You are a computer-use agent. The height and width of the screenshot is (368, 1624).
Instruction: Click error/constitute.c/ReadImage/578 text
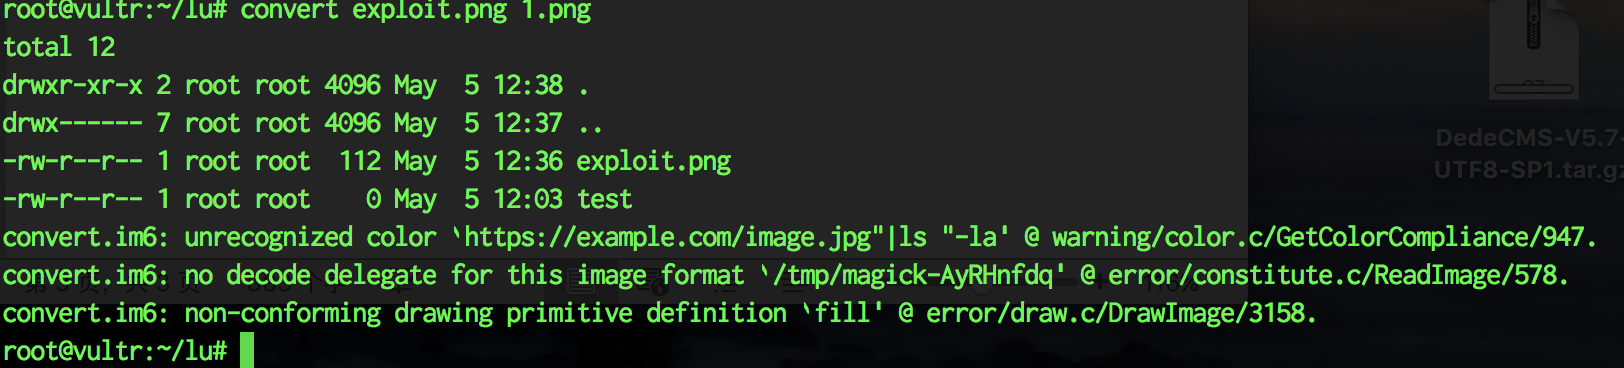(1331, 275)
